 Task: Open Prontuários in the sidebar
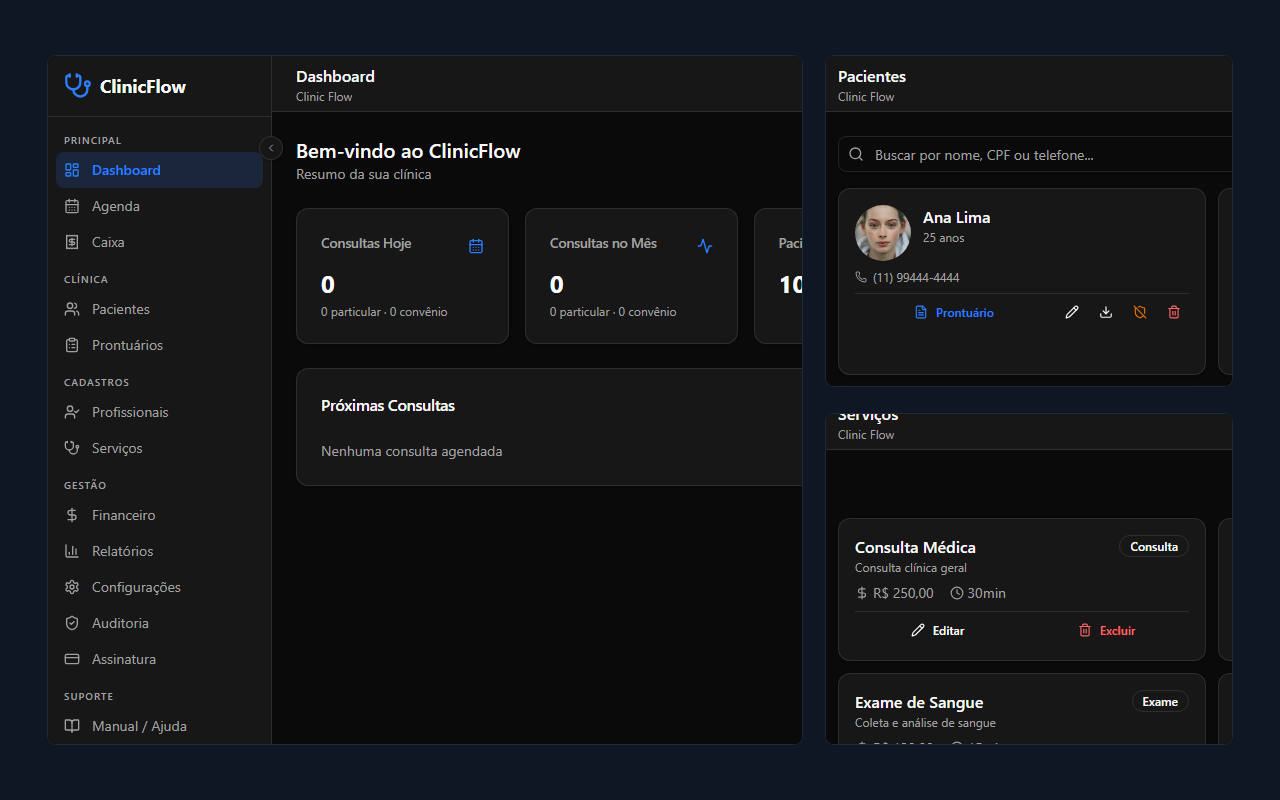click(x=159, y=345)
